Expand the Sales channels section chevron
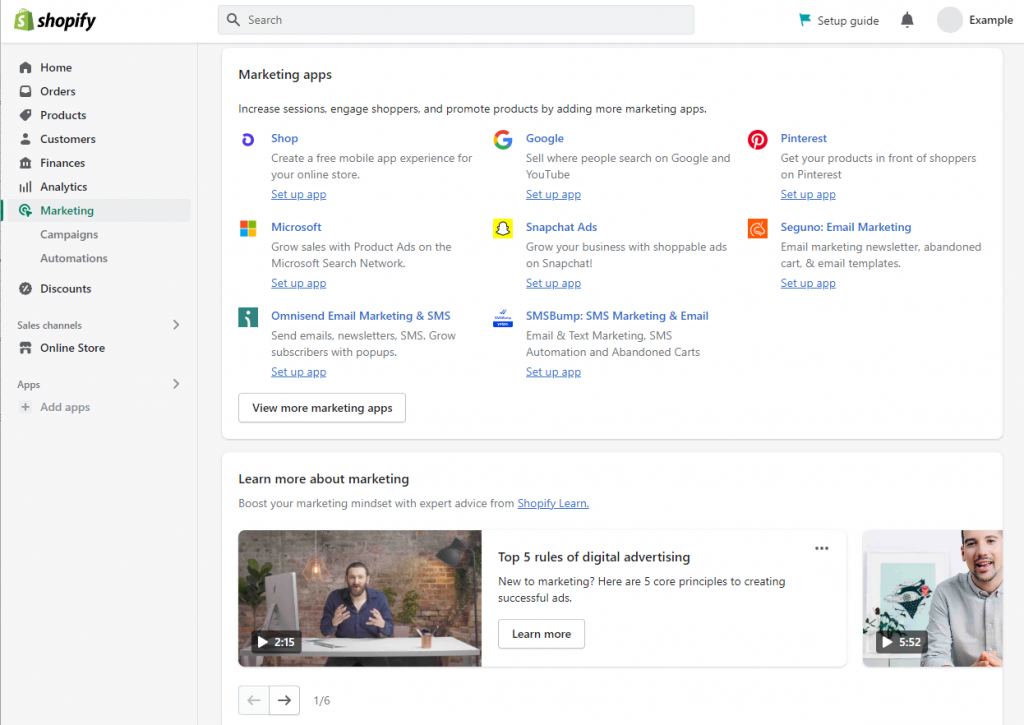Screen dimensions: 1024x725 coord(176,325)
